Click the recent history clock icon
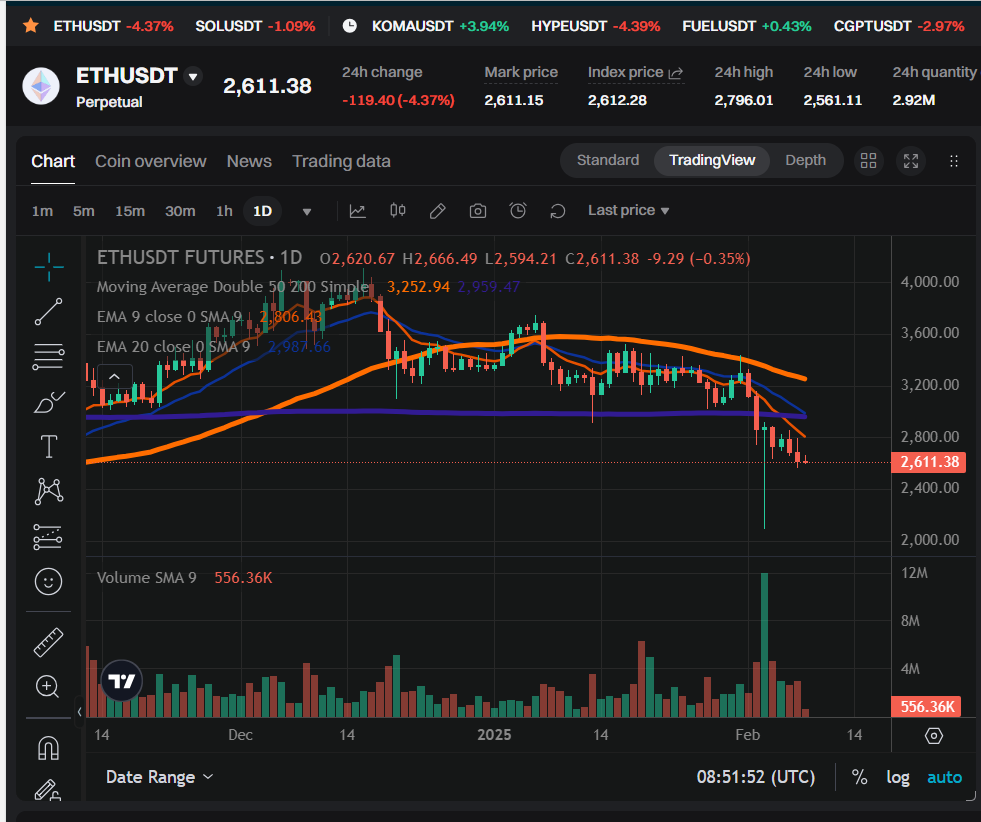This screenshot has height=822, width=981. (x=350, y=26)
